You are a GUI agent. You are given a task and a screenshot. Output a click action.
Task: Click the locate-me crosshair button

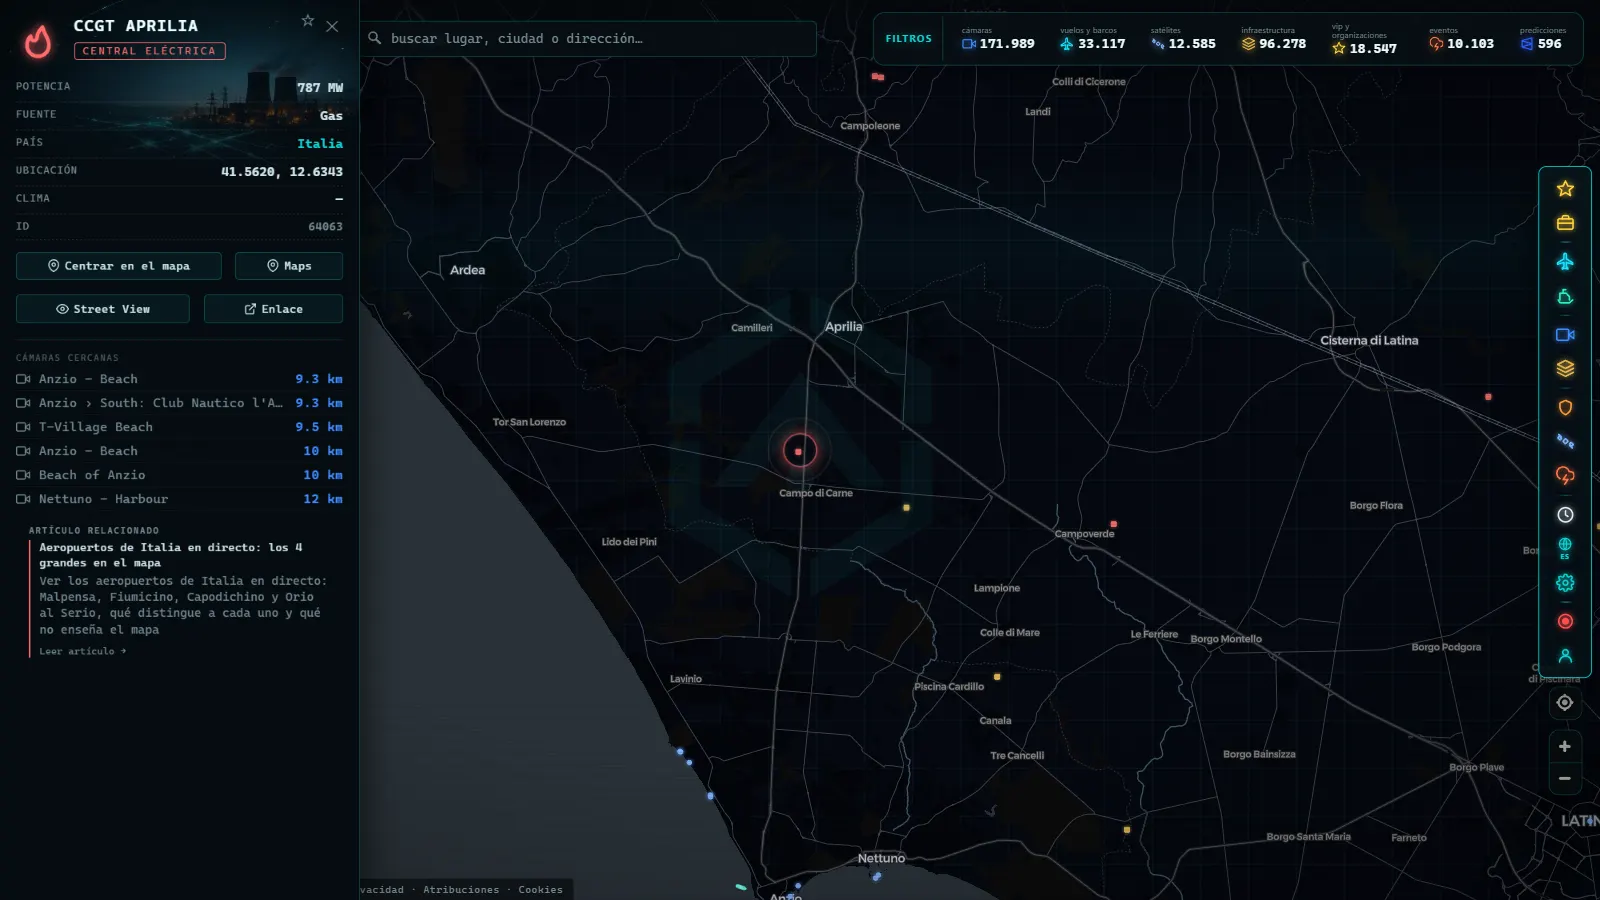pos(1565,703)
